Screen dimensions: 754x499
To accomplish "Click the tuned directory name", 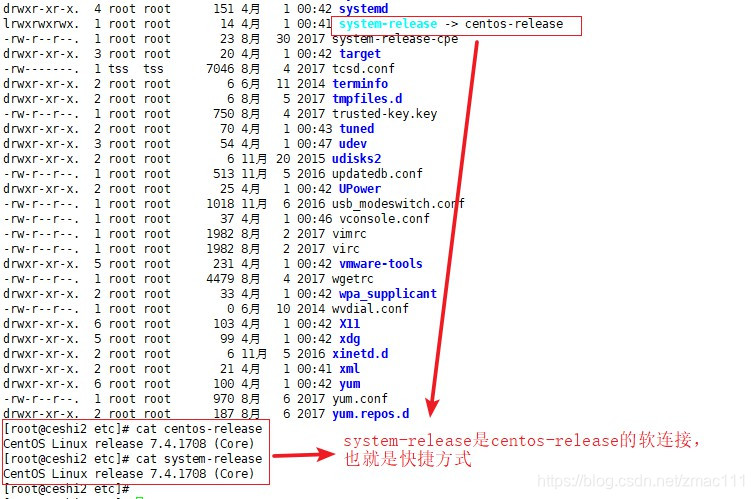I will [356, 129].
